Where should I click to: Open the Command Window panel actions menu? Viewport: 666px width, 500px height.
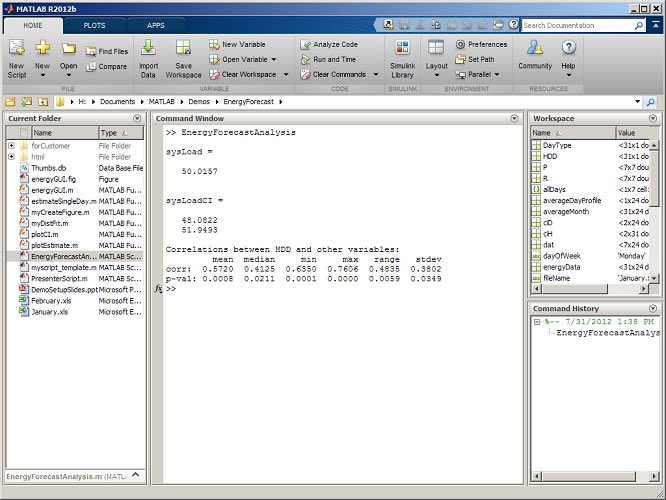pos(514,119)
